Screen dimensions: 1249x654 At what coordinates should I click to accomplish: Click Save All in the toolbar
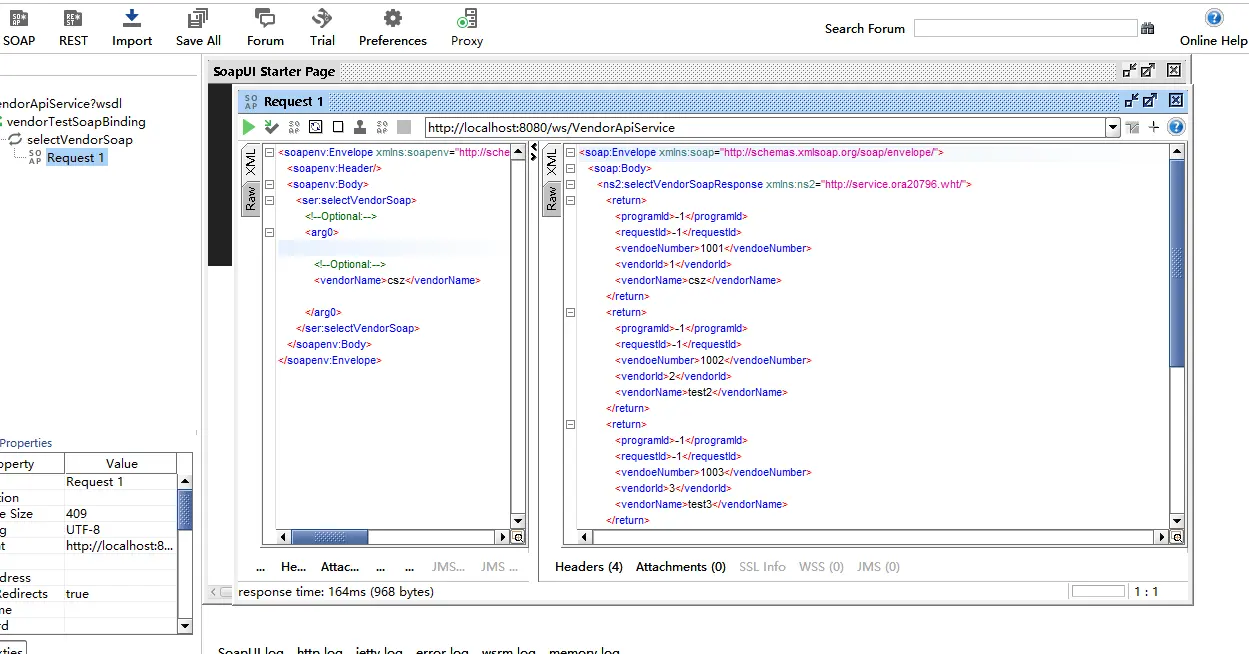tap(198, 28)
